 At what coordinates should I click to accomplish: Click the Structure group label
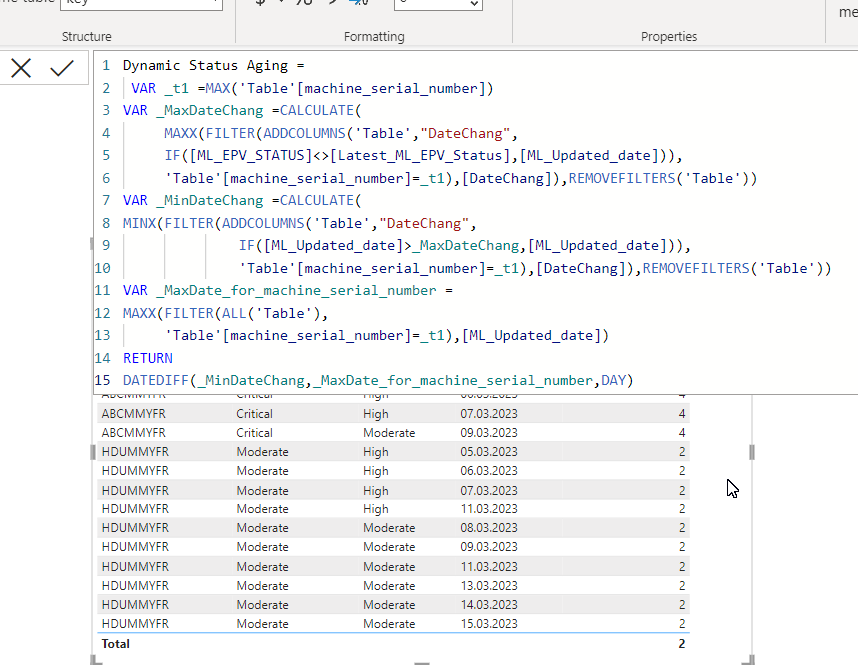(86, 37)
